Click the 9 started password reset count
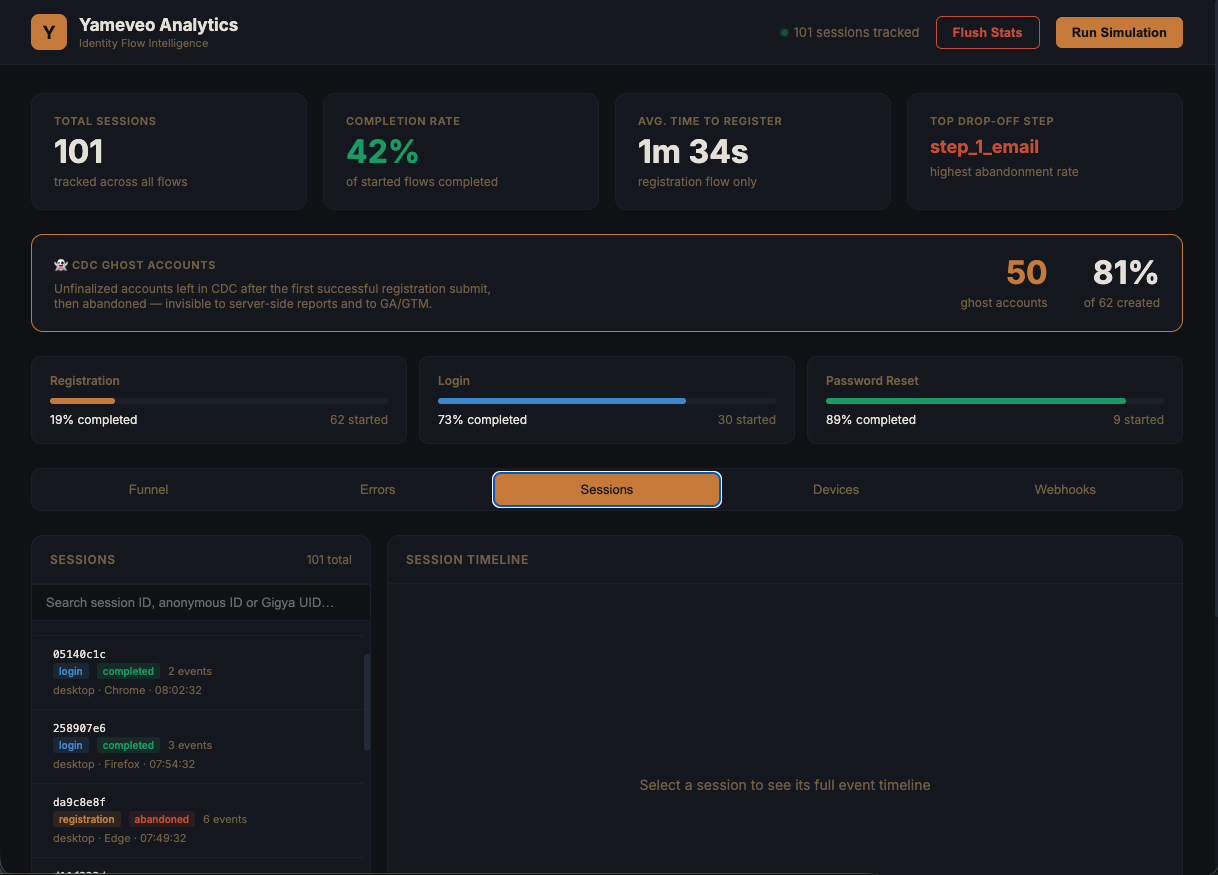This screenshot has height=875, width=1218. click(1138, 420)
